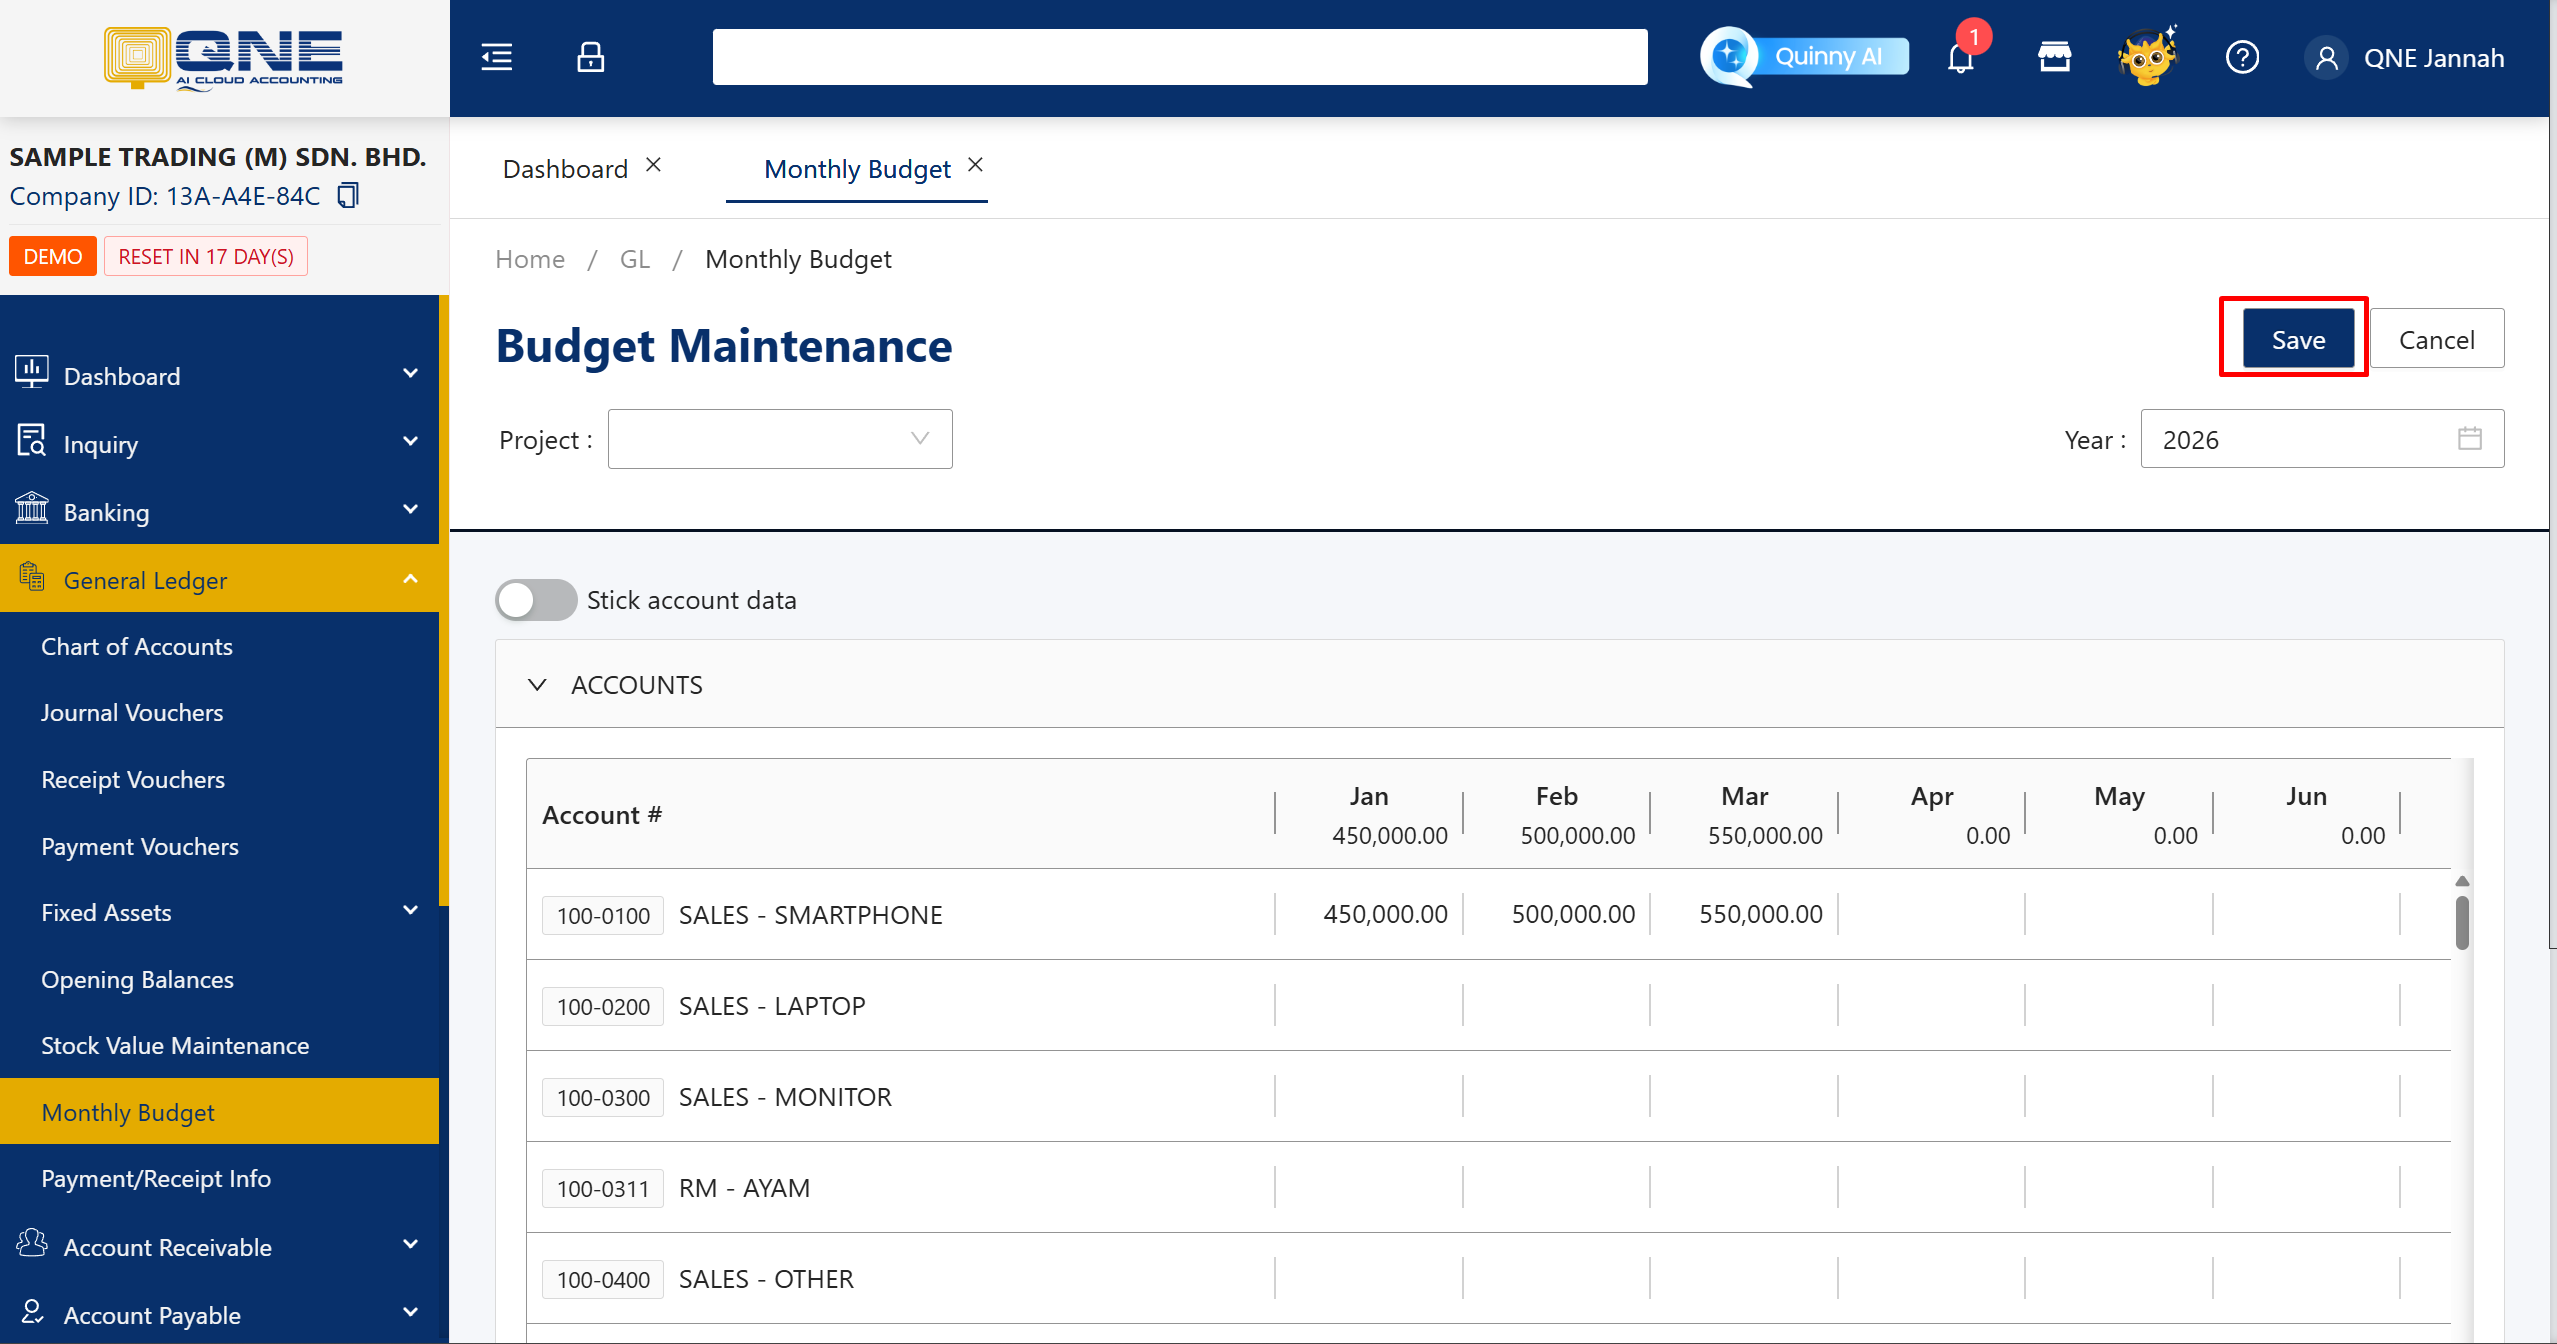Collapse the ACCOUNTS section
The height and width of the screenshot is (1344, 2557).
[x=537, y=685]
